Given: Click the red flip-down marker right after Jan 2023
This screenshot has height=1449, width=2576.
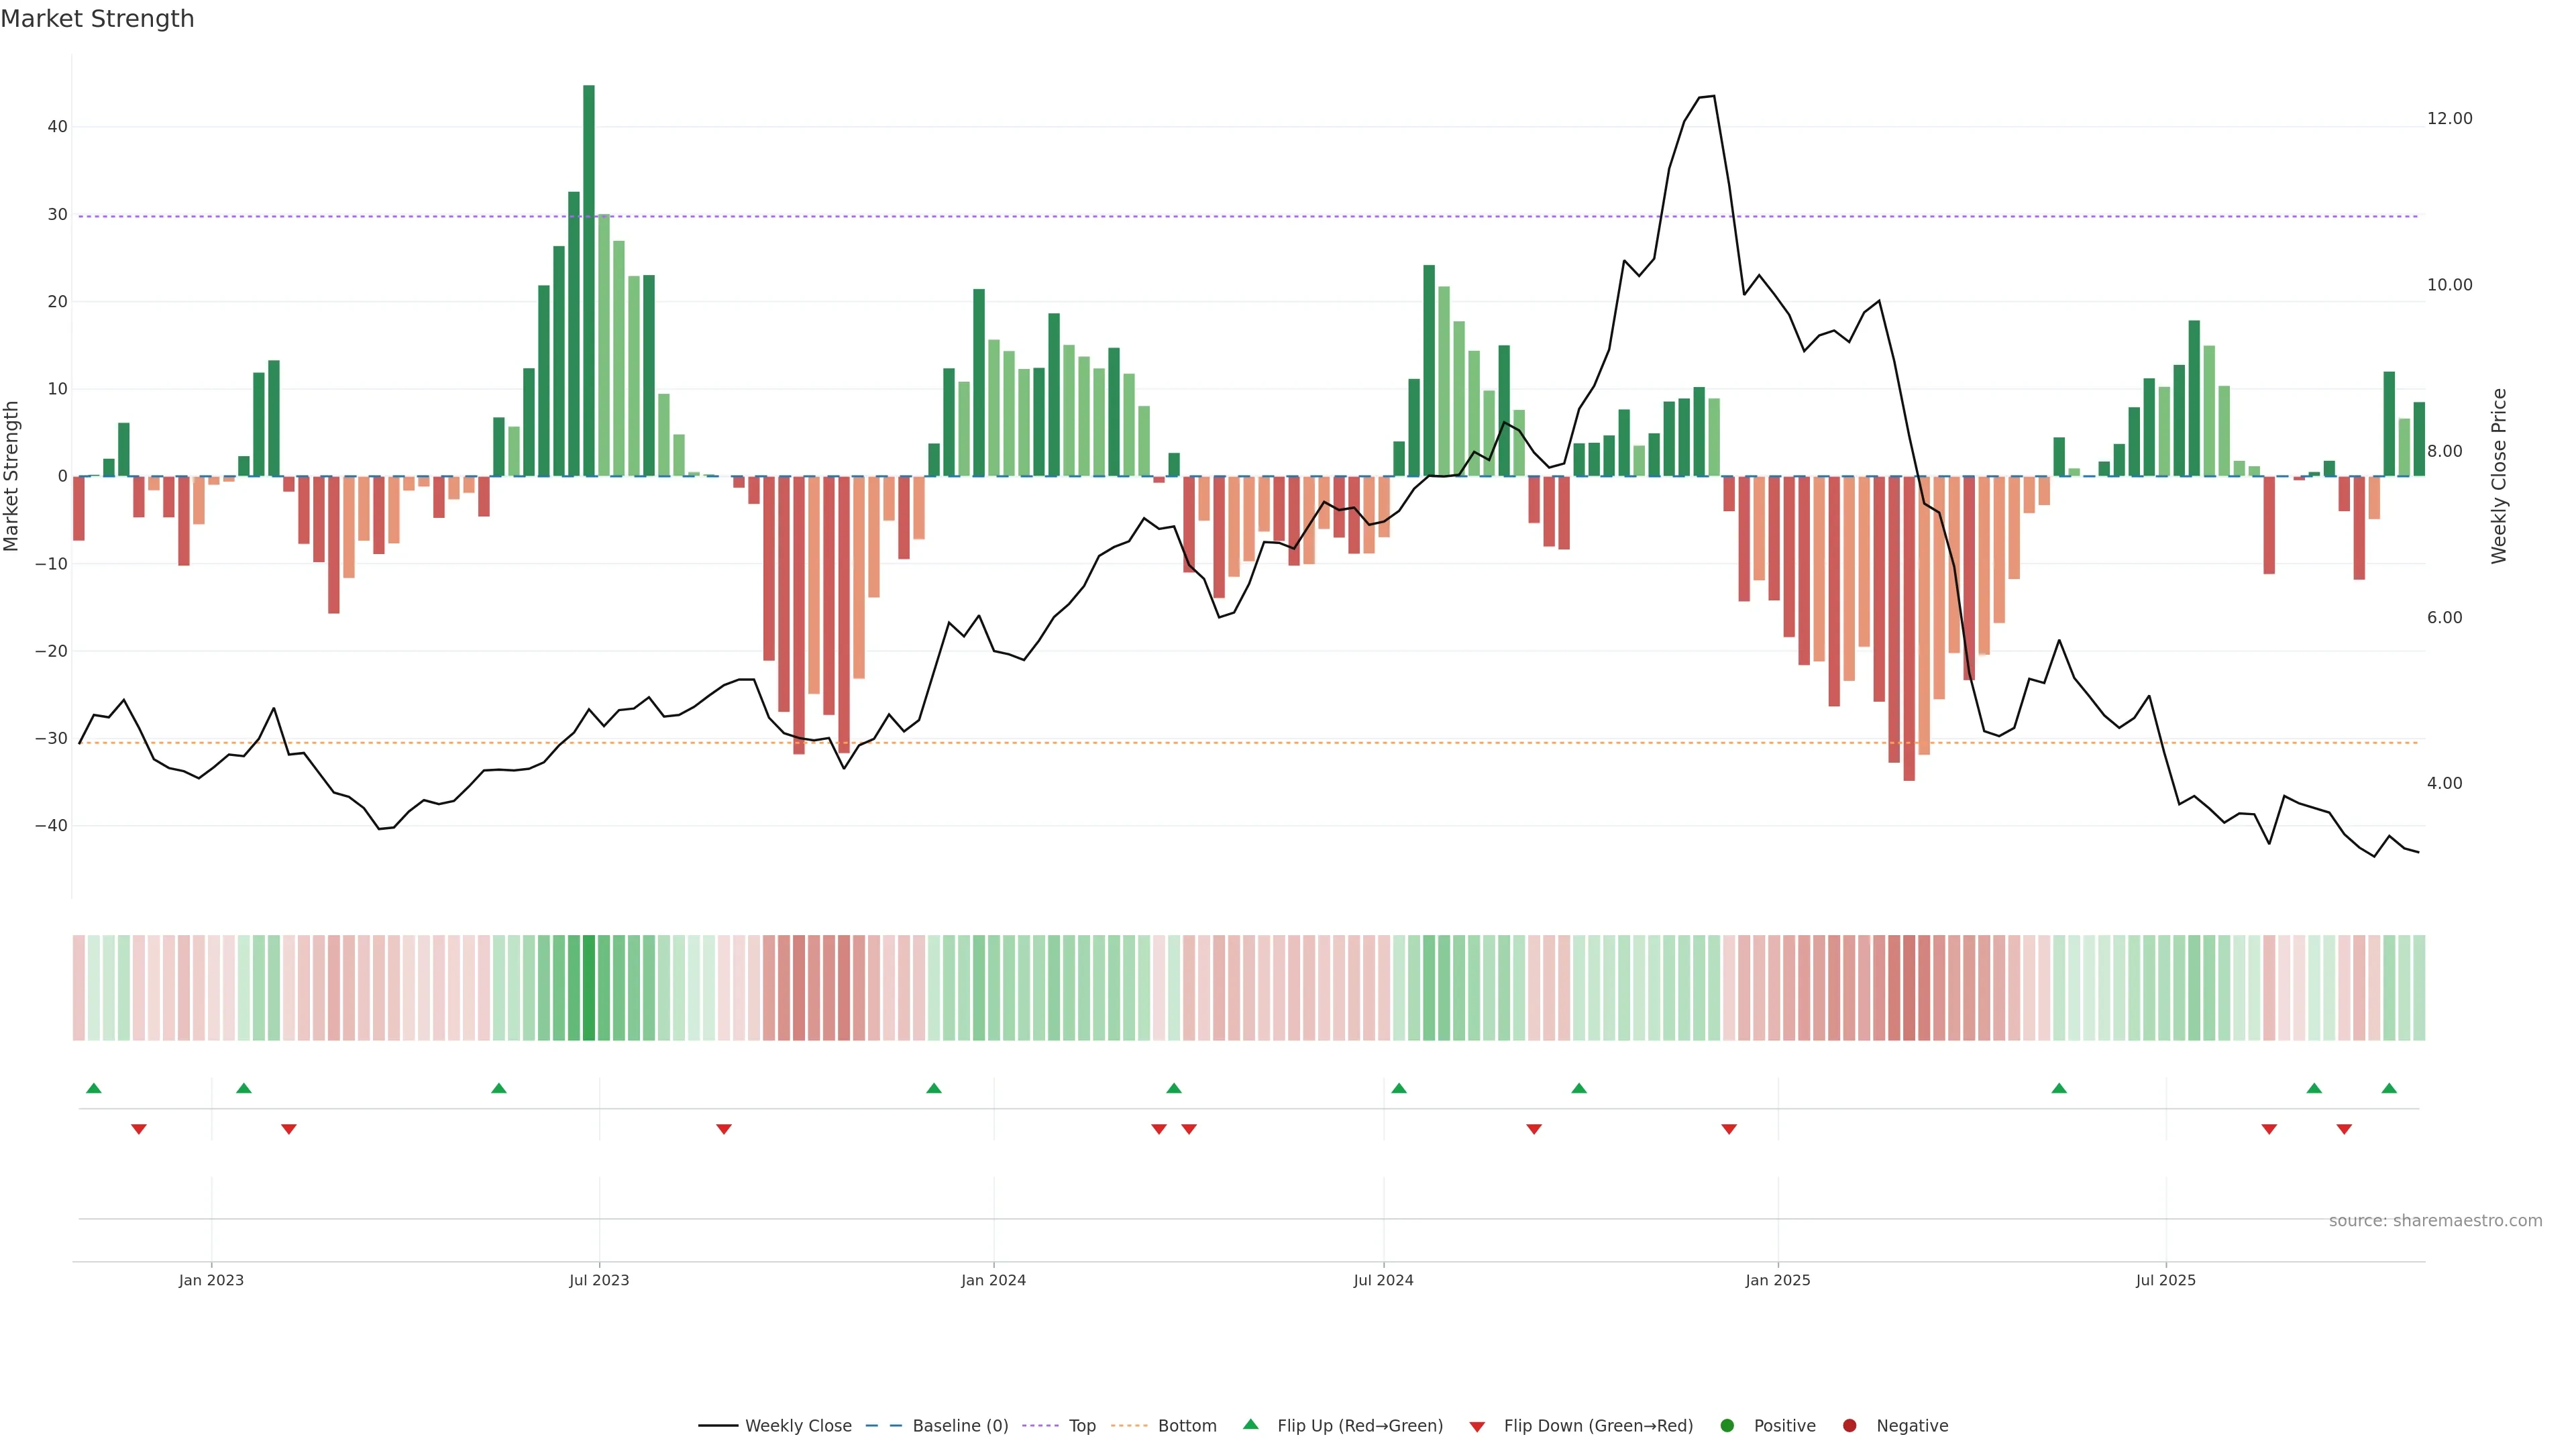Looking at the screenshot, I should 289,1129.
